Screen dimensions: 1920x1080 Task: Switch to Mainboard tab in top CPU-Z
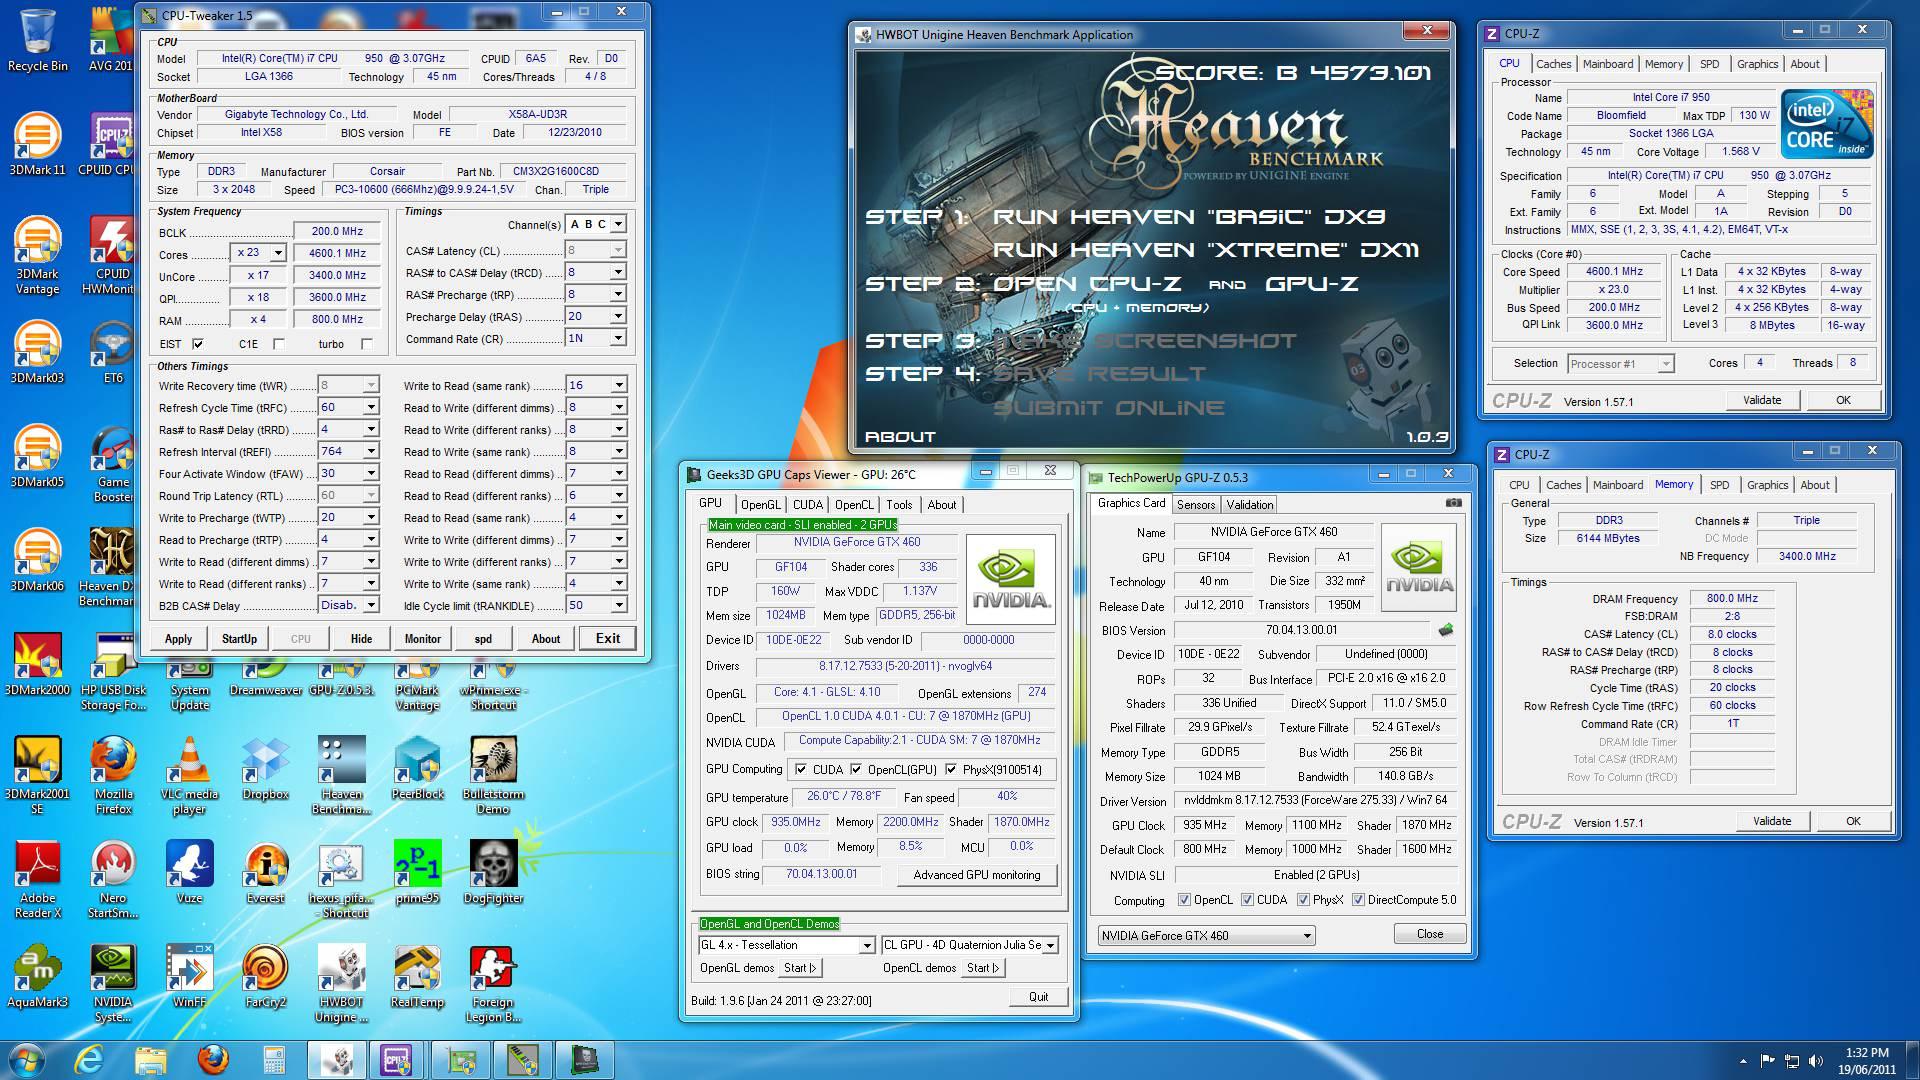point(1607,64)
